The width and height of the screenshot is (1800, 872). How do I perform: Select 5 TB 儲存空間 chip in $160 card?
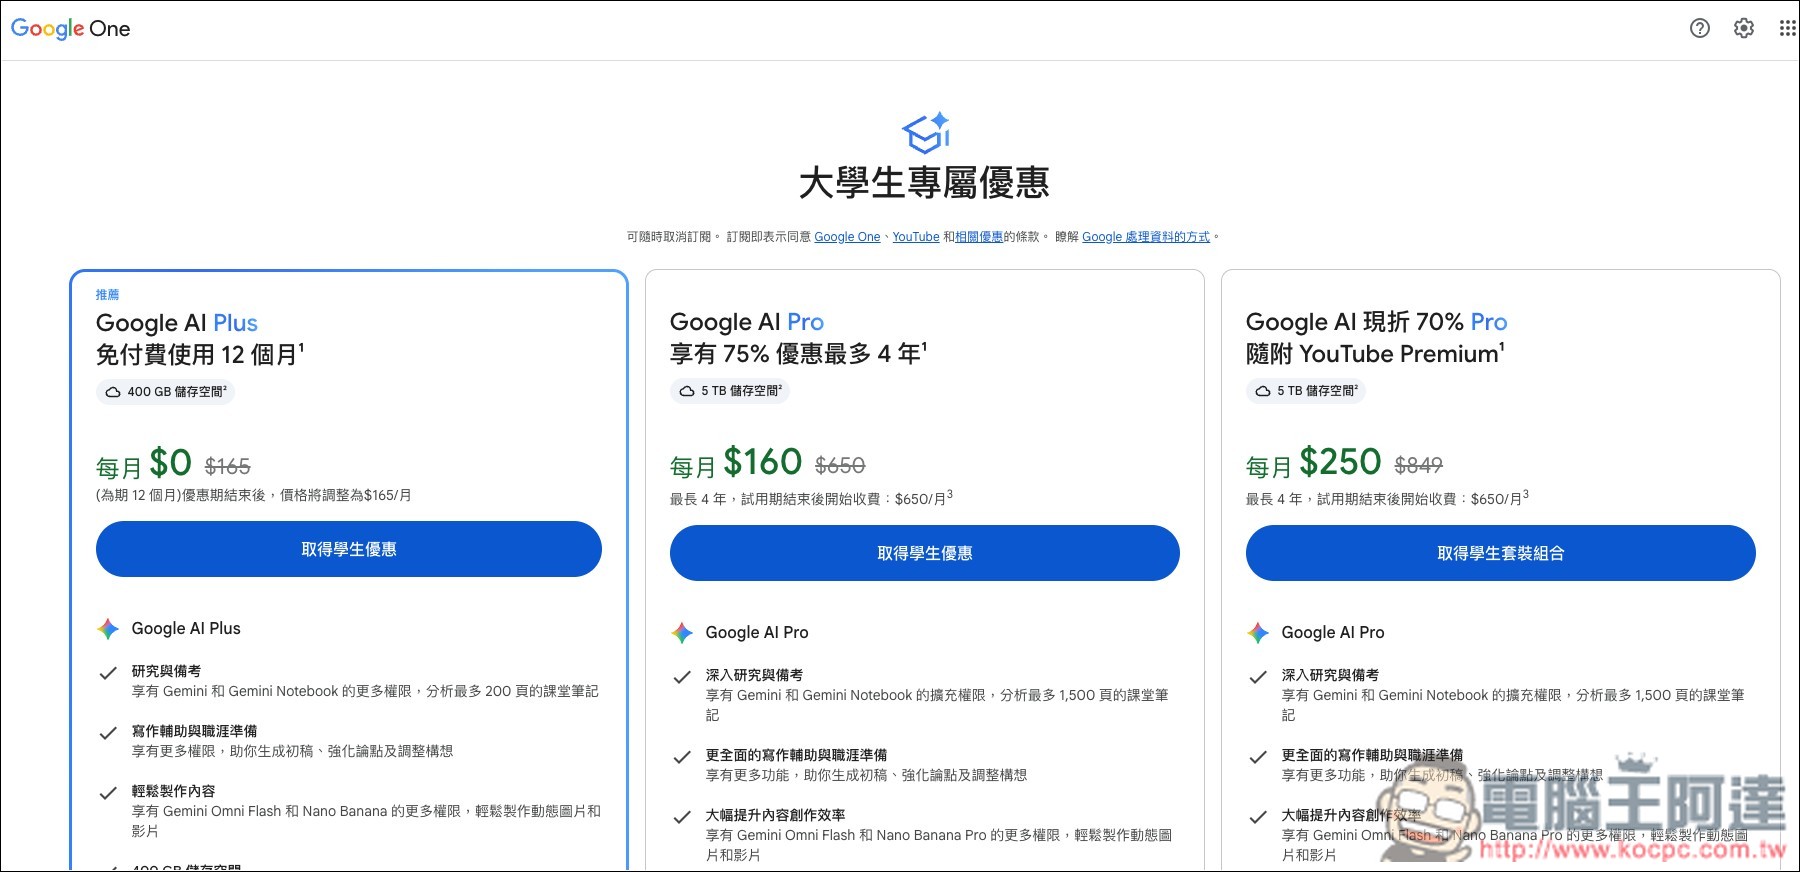[730, 391]
